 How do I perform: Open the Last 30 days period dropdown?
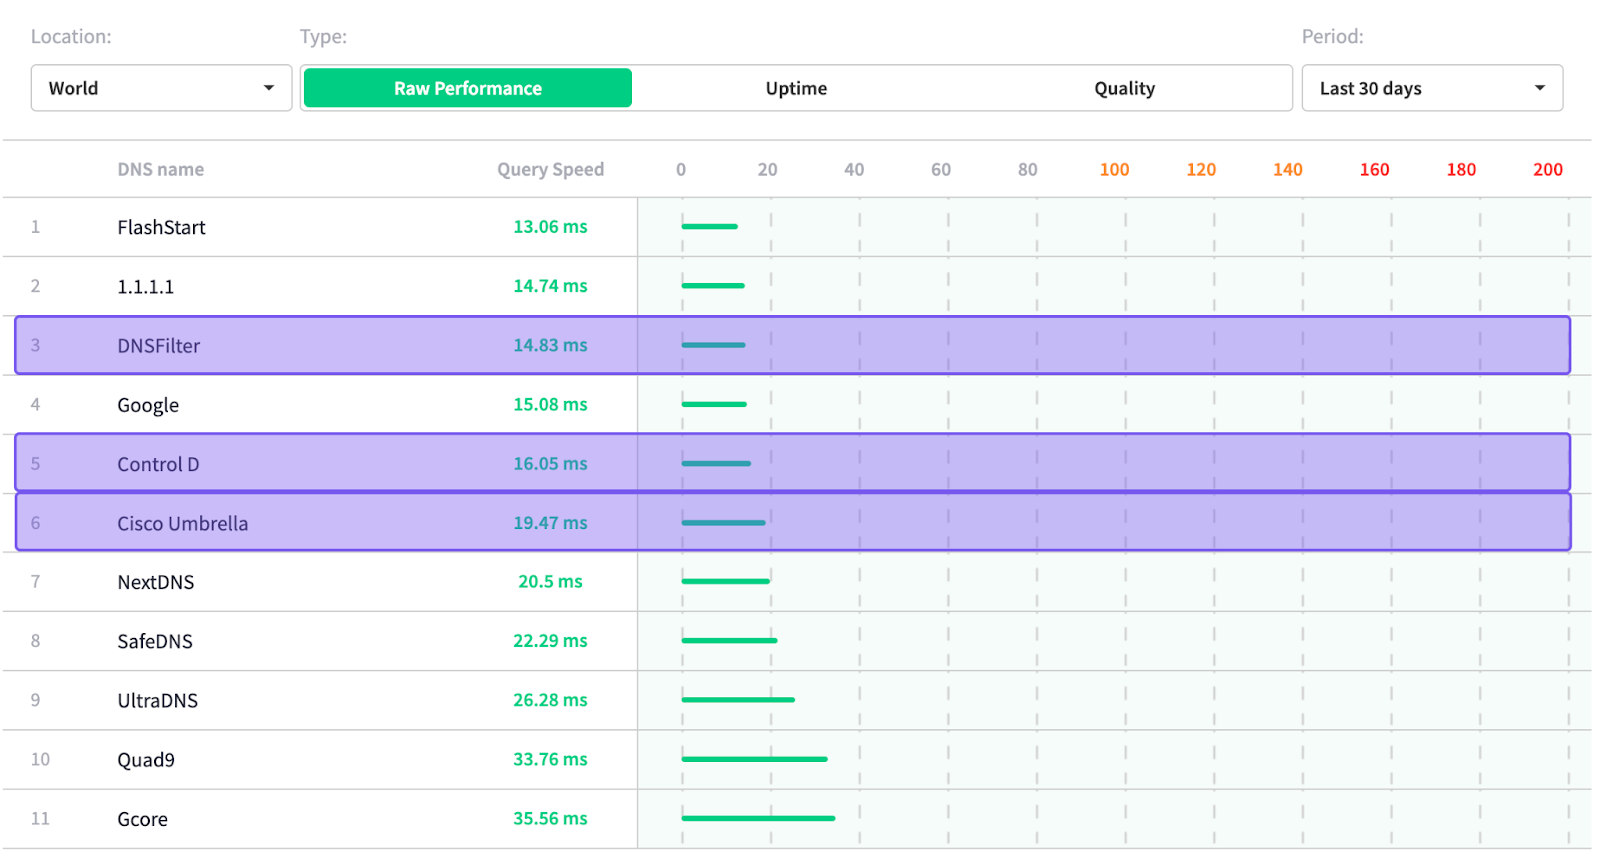pyautogui.click(x=1432, y=88)
